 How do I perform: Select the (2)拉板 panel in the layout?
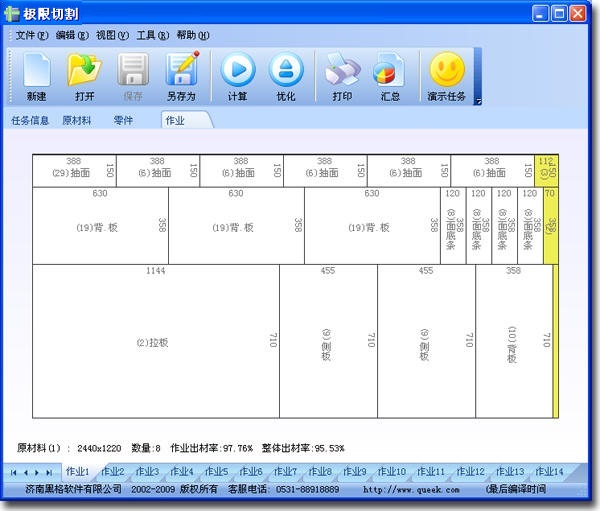[x=155, y=342]
